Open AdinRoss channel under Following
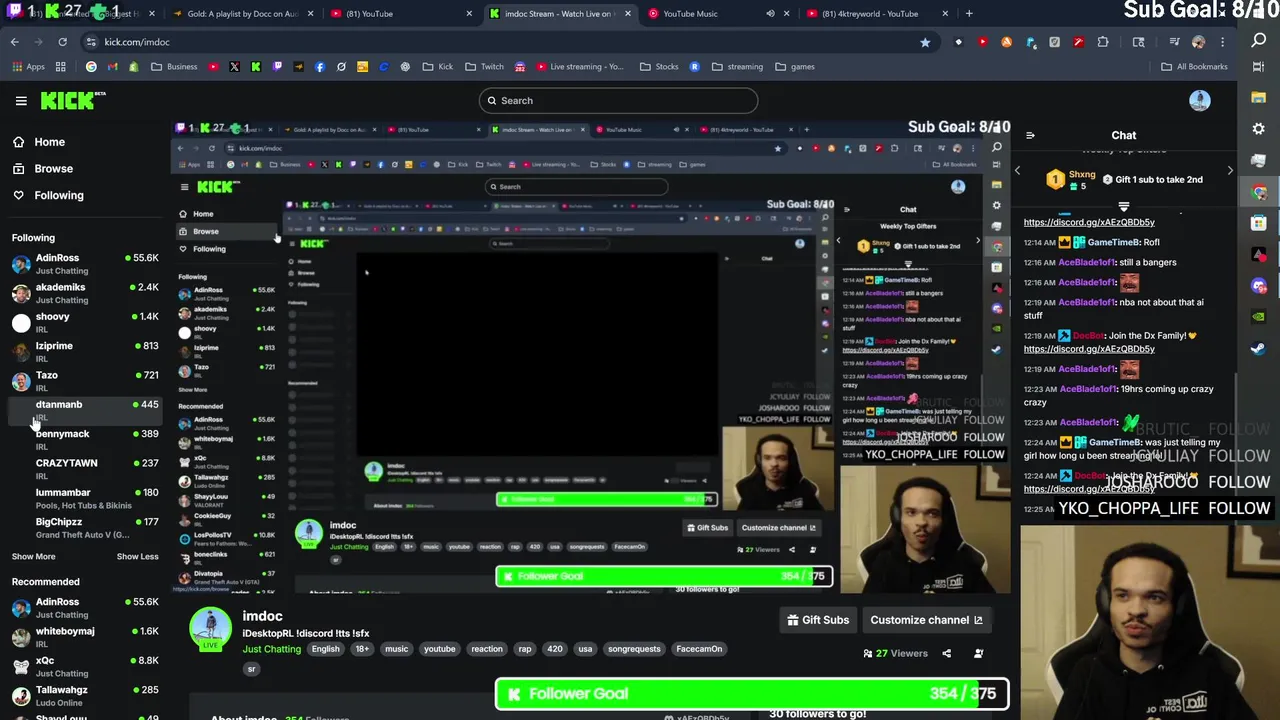1280x720 pixels. coord(84,264)
